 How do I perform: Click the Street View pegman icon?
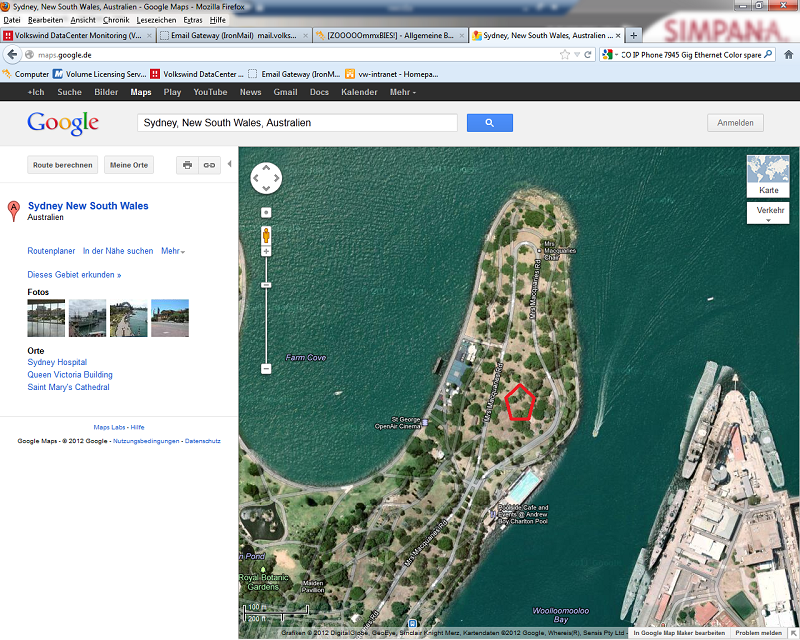[266, 235]
